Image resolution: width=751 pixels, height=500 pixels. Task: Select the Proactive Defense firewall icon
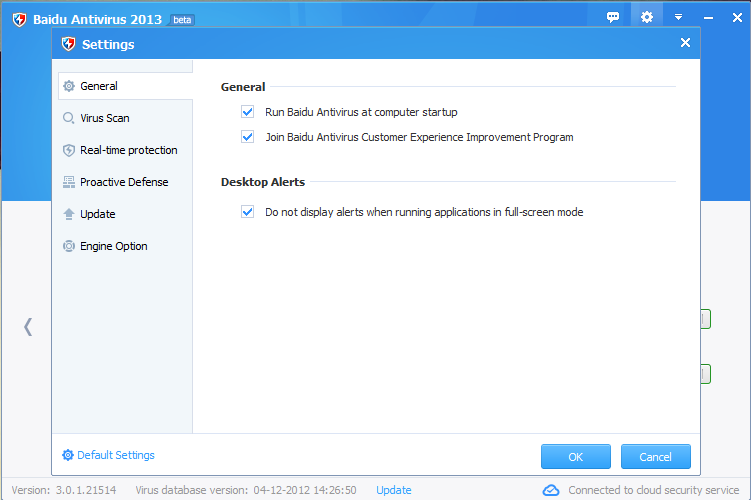pyautogui.click(x=69, y=182)
